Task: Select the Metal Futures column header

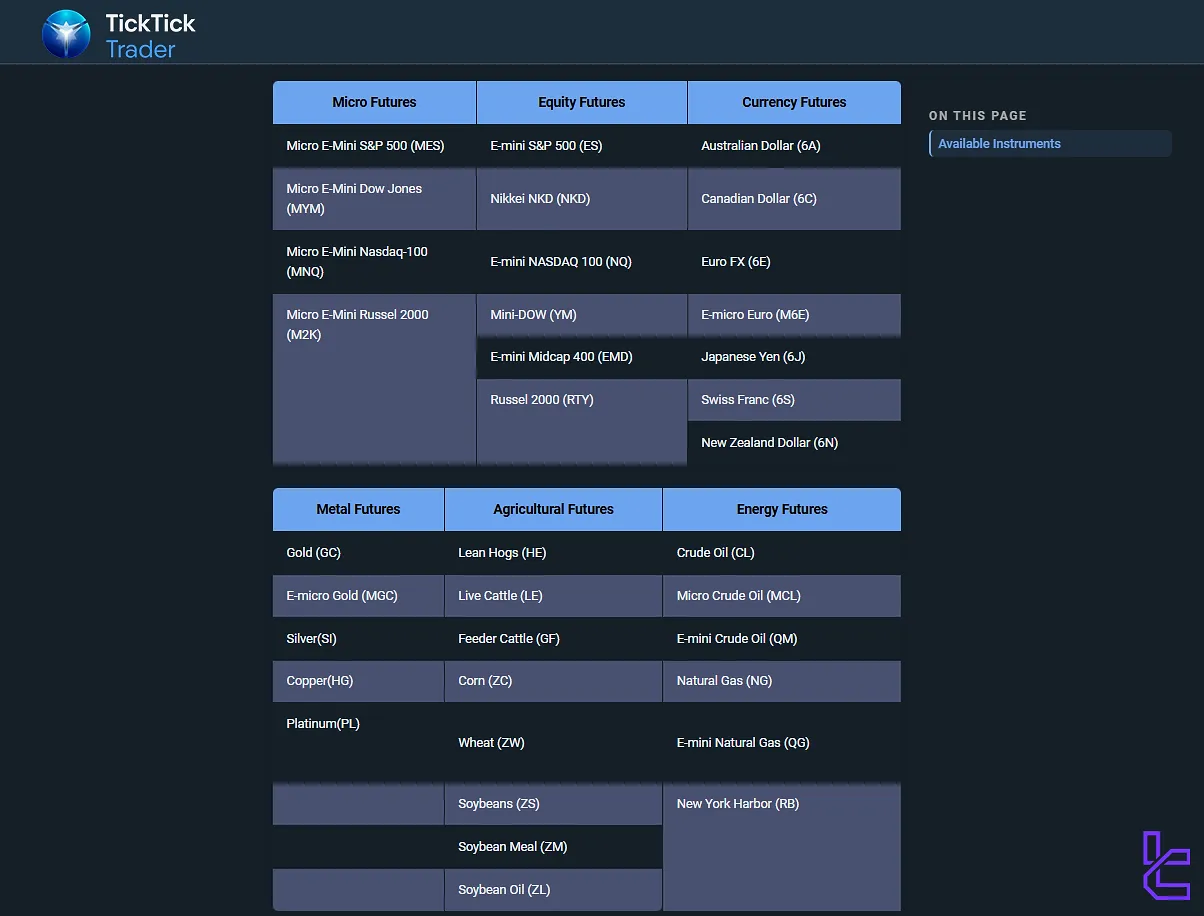Action: tap(357, 509)
